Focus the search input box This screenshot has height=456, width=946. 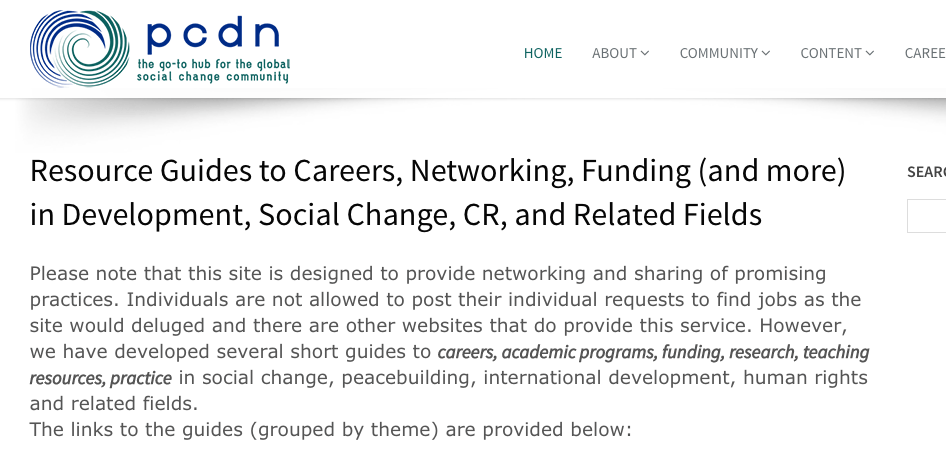[927, 216]
